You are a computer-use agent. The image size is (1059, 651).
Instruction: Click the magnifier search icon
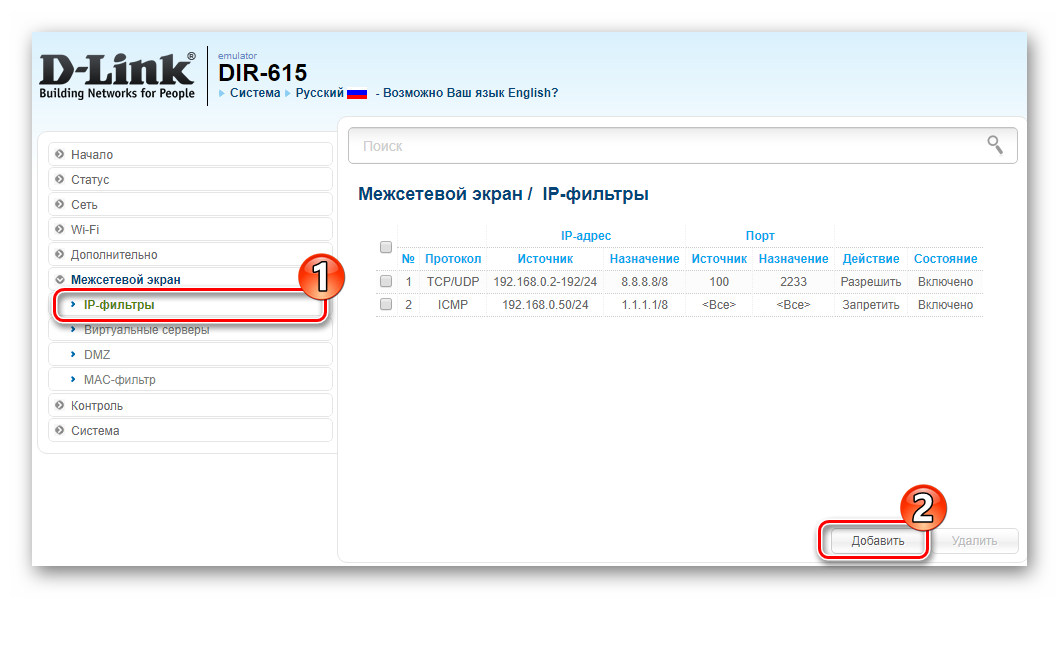click(x=995, y=145)
